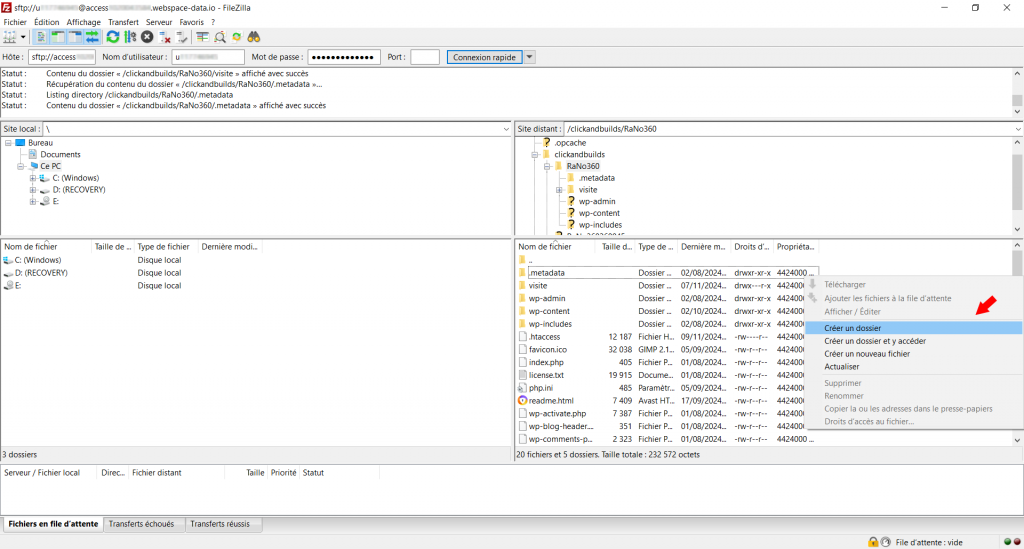Expand the visite folder in remote tree

click(x=559, y=190)
